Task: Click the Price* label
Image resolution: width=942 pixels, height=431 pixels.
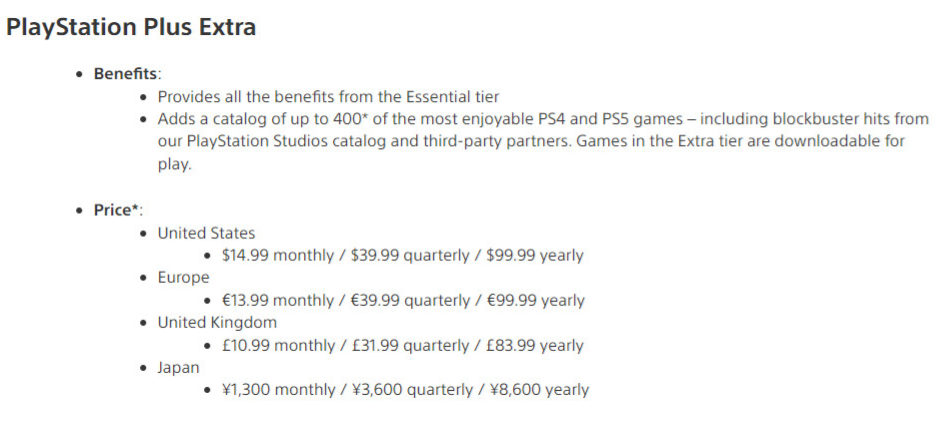Action: point(118,210)
